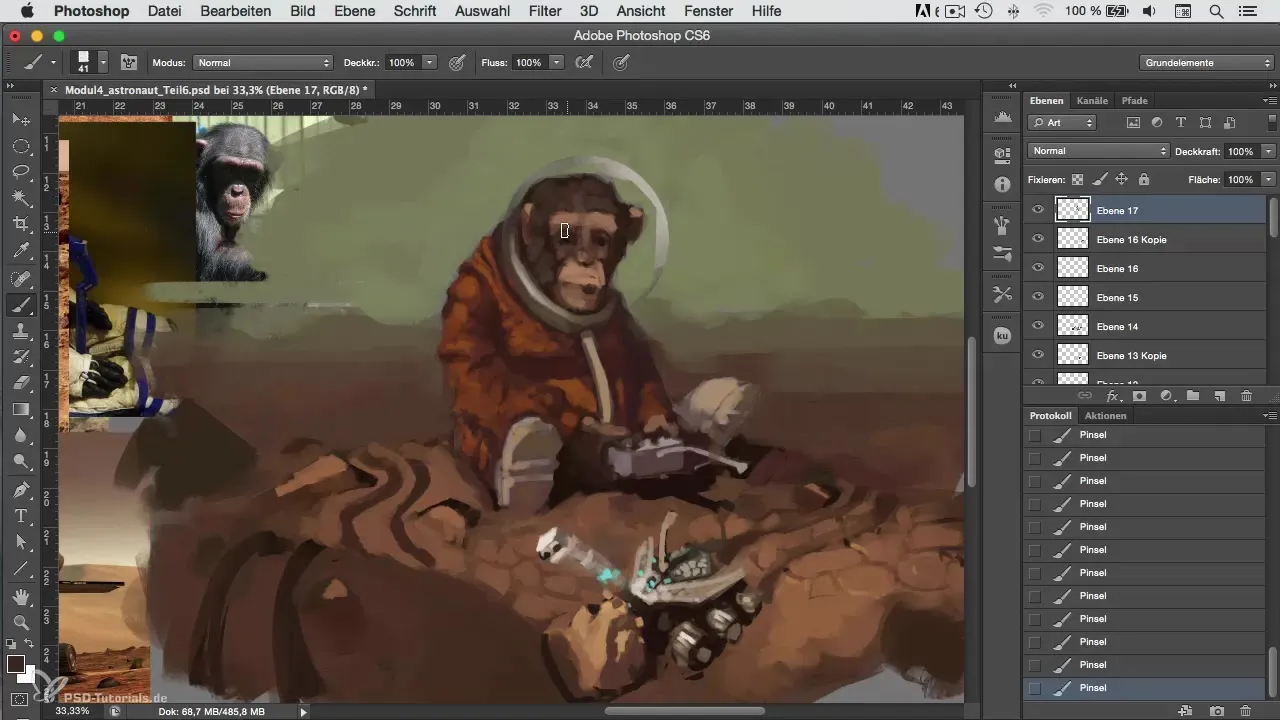Select the Dodge tool
The width and height of the screenshot is (1280, 720).
point(20,462)
